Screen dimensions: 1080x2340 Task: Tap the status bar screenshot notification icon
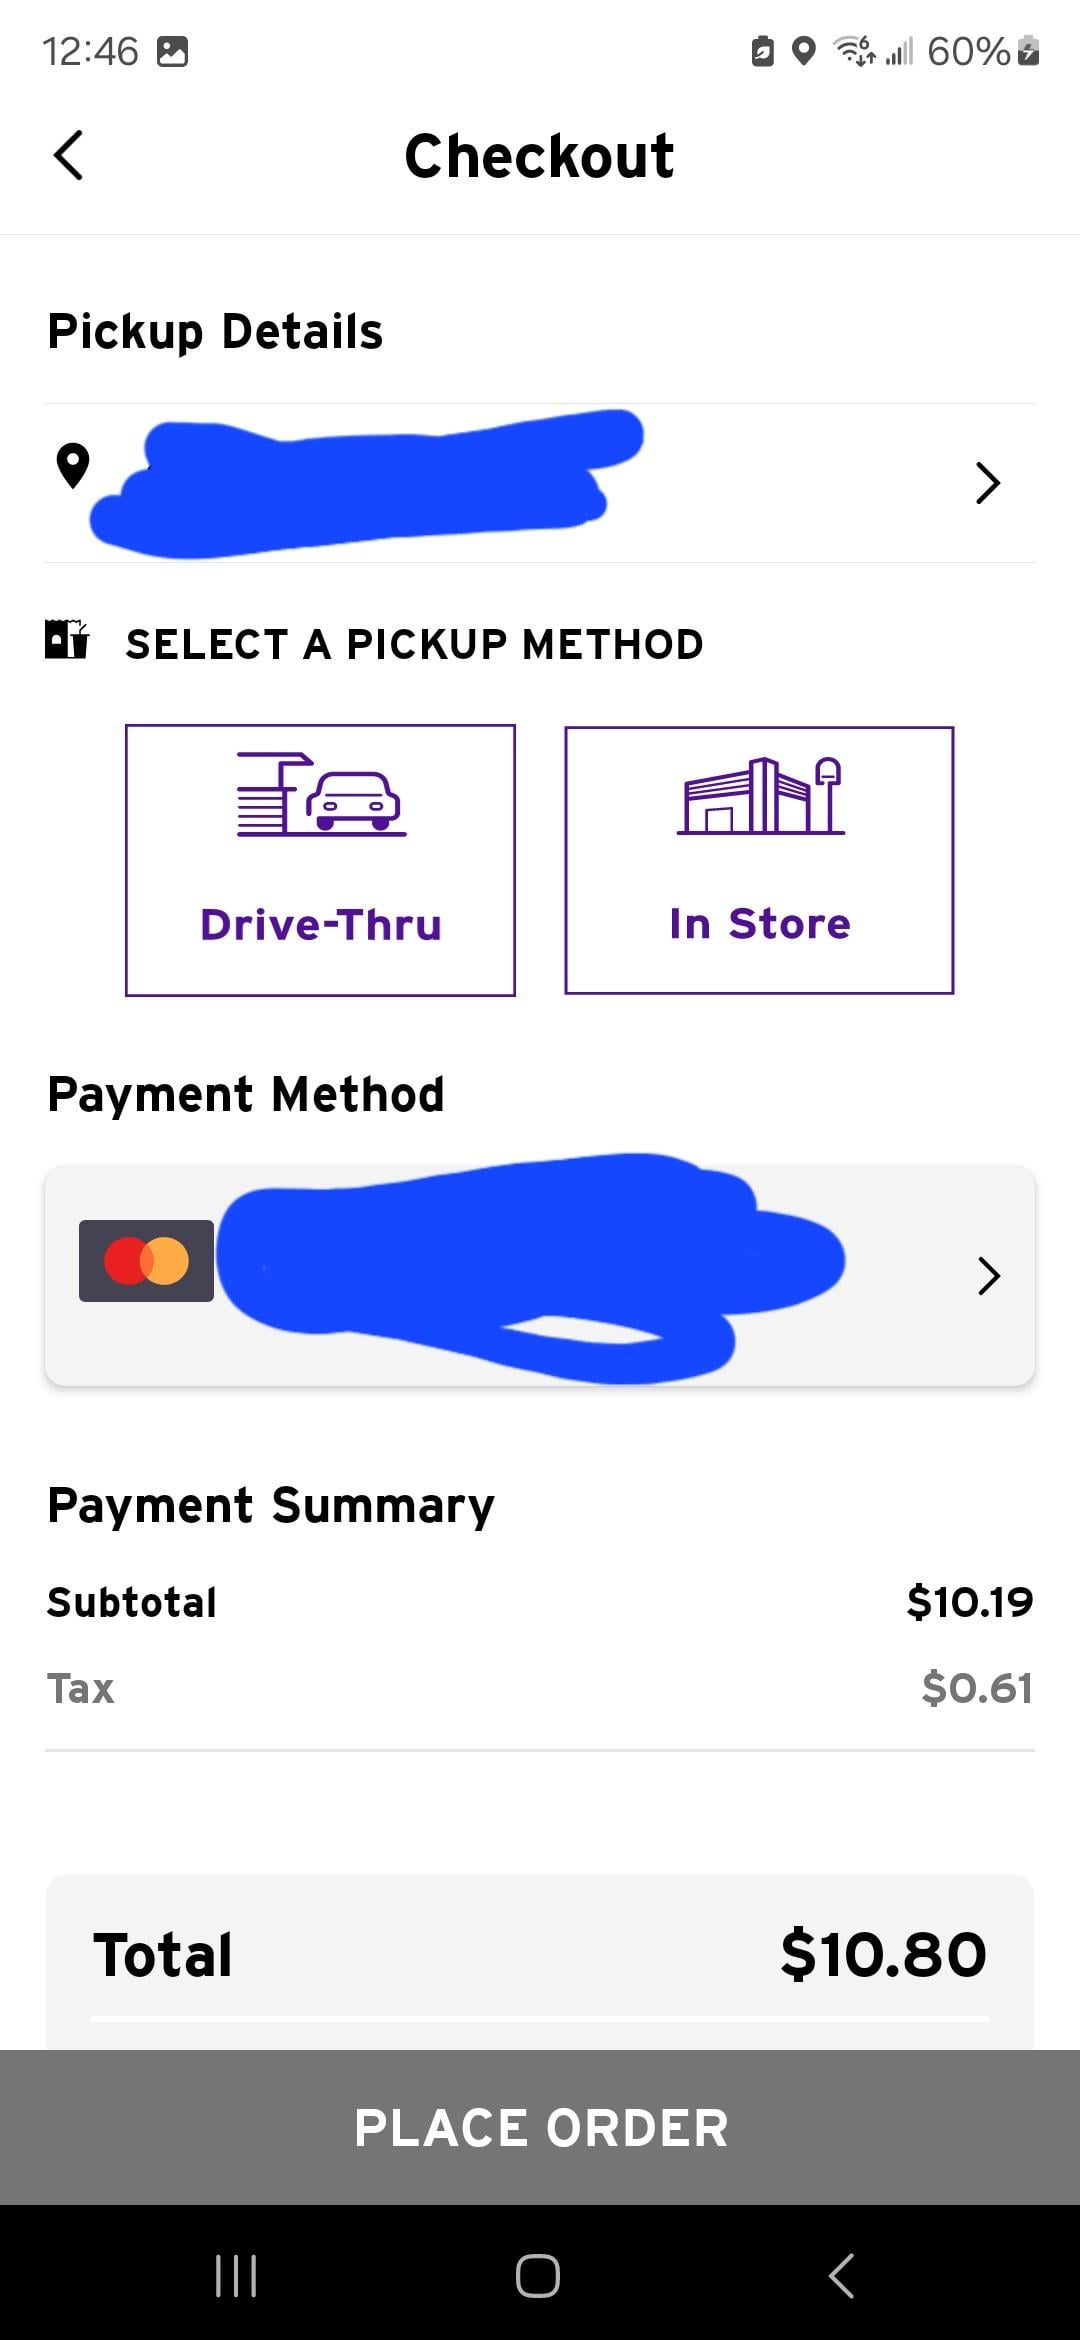[x=173, y=52]
